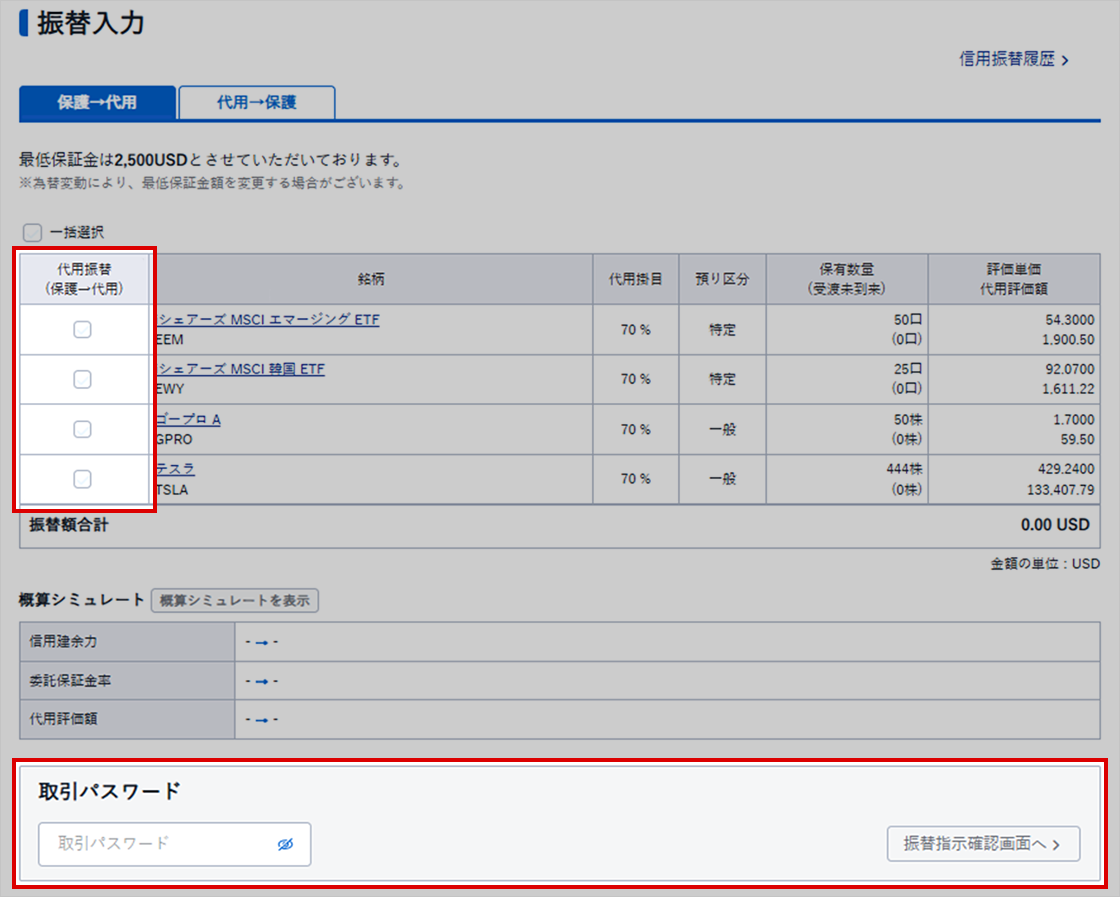Click the 銘柄 column header
Viewport: 1120px width, 897px height.
371,279
